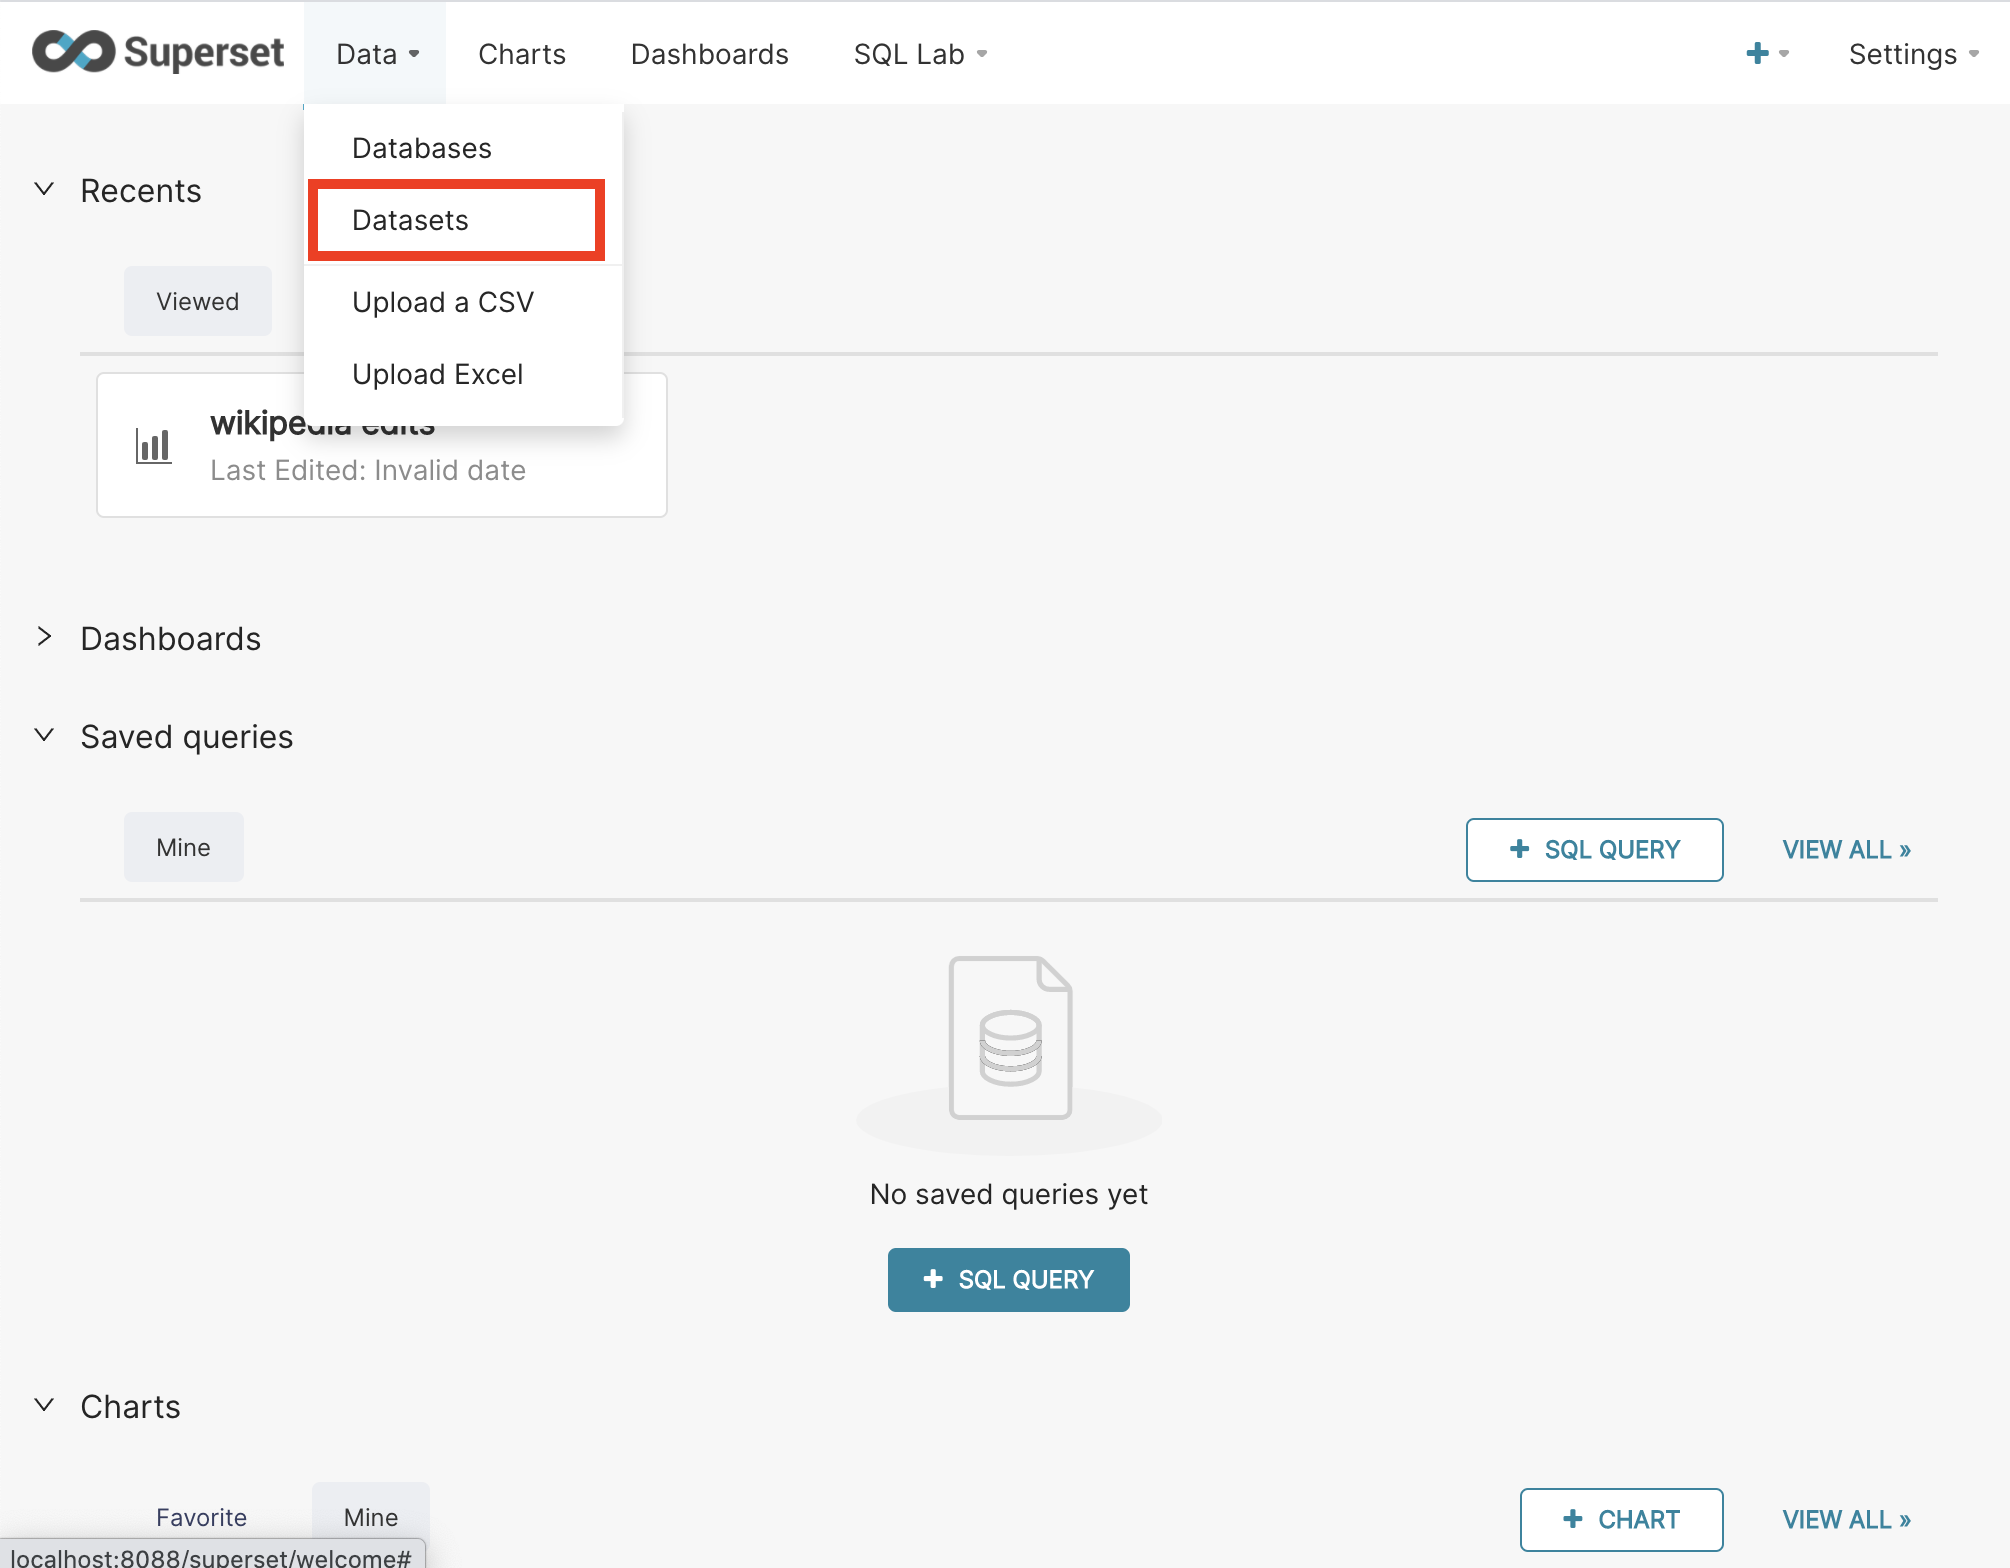The width and height of the screenshot is (2010, 1568).
Task: Click the database document icon in empty state
Action: click(1008, 1037)
